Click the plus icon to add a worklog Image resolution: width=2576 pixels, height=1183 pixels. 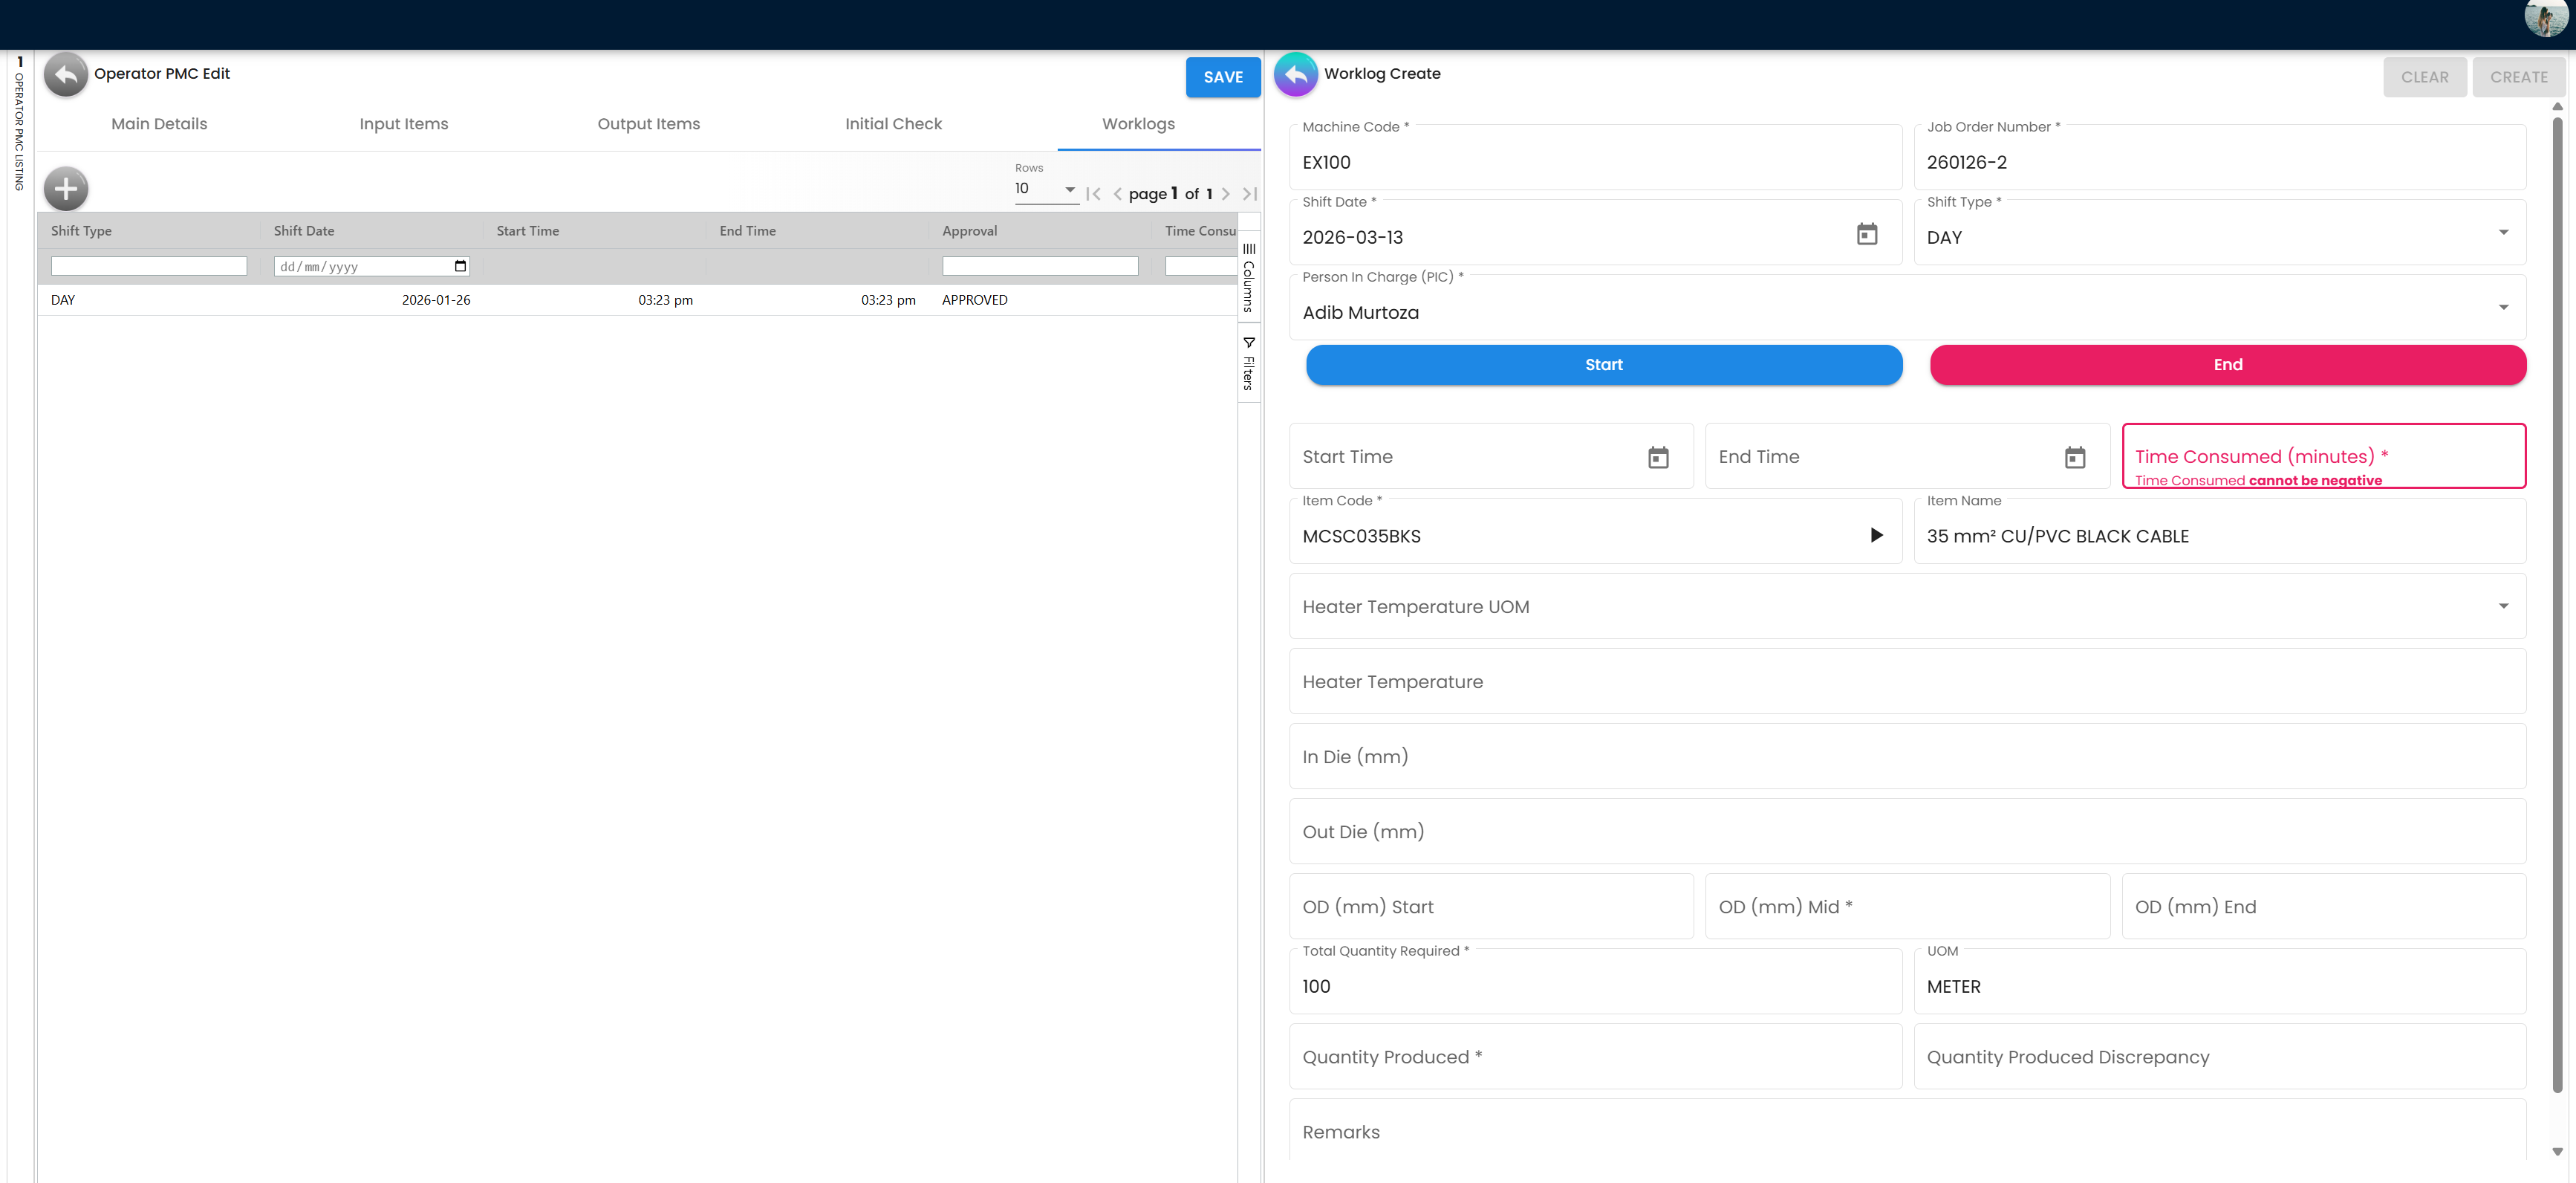coord(65,188)
